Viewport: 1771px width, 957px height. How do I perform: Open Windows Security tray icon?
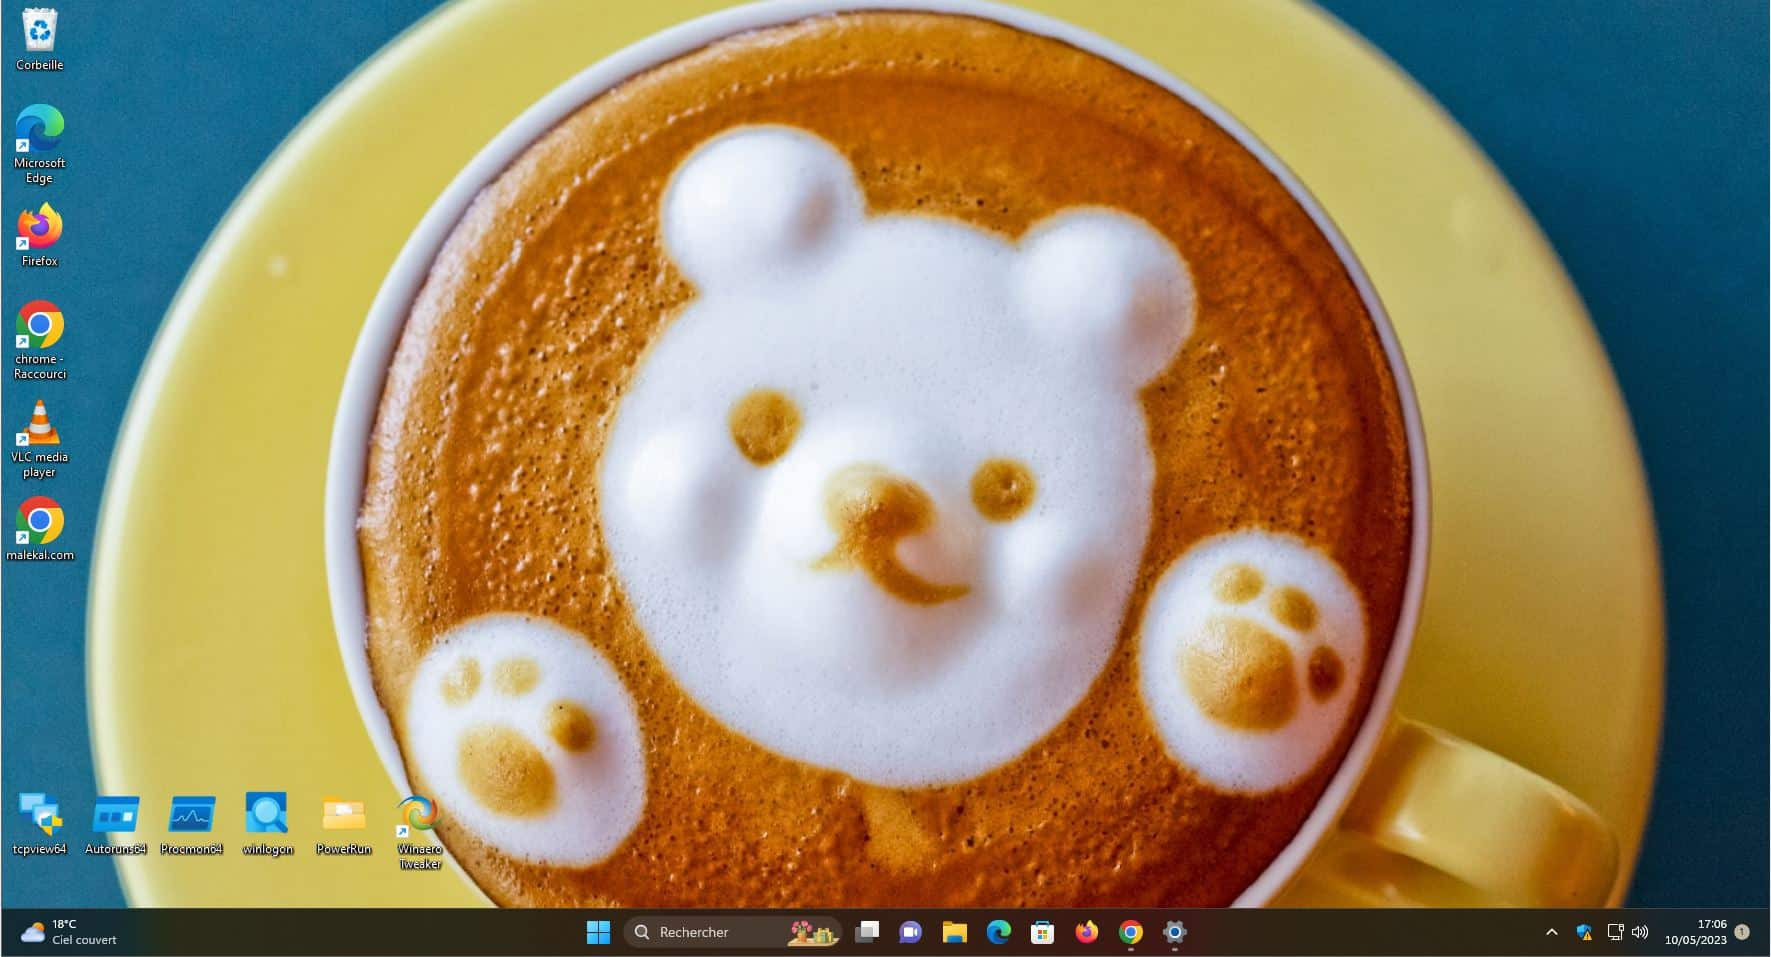point(1585,932)
